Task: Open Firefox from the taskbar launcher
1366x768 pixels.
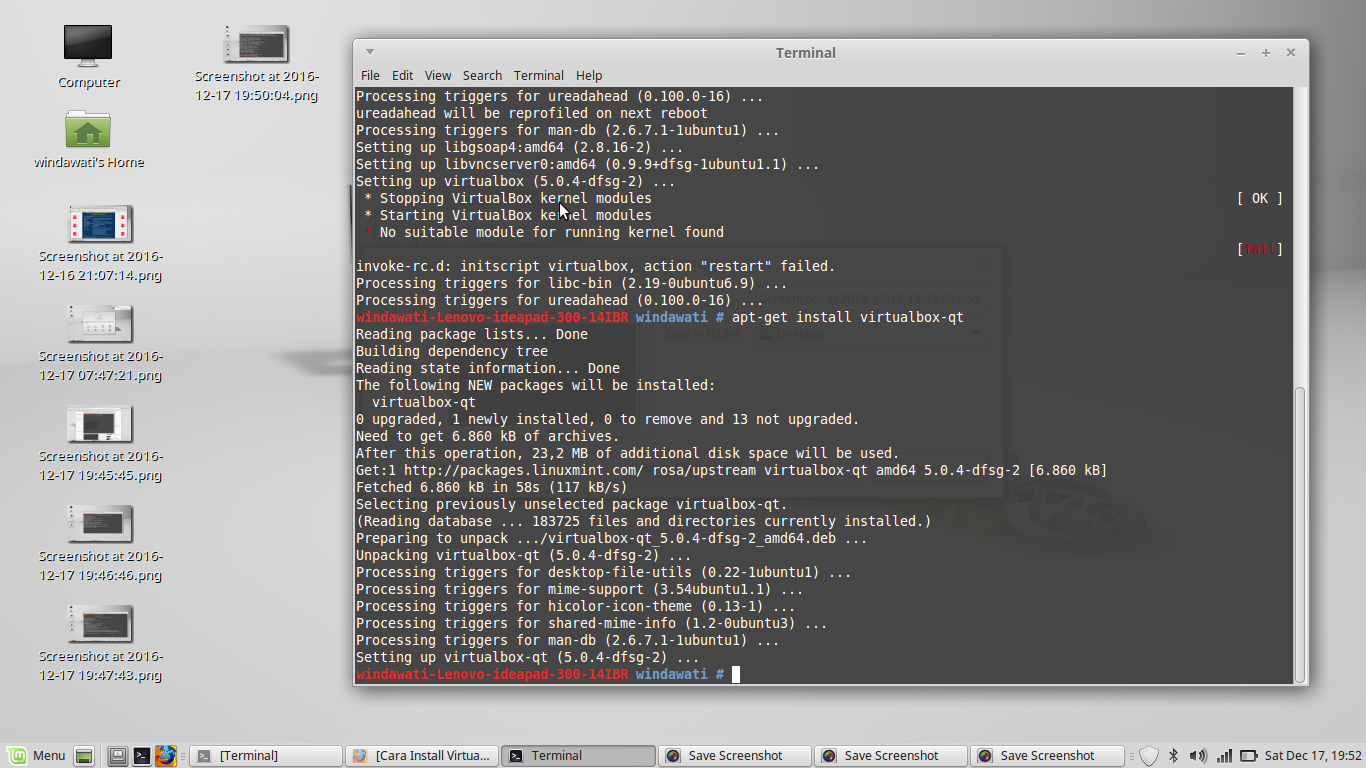Action: (x=165, y=755)
